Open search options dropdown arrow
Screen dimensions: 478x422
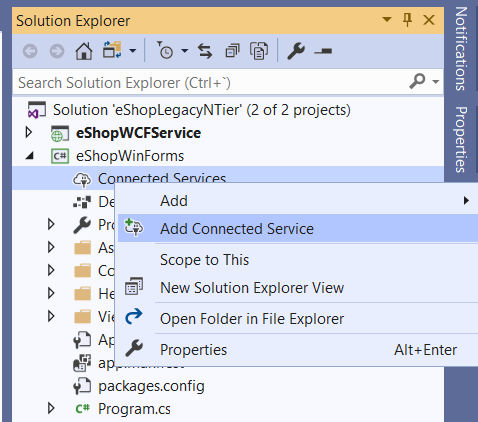(435, 81)
